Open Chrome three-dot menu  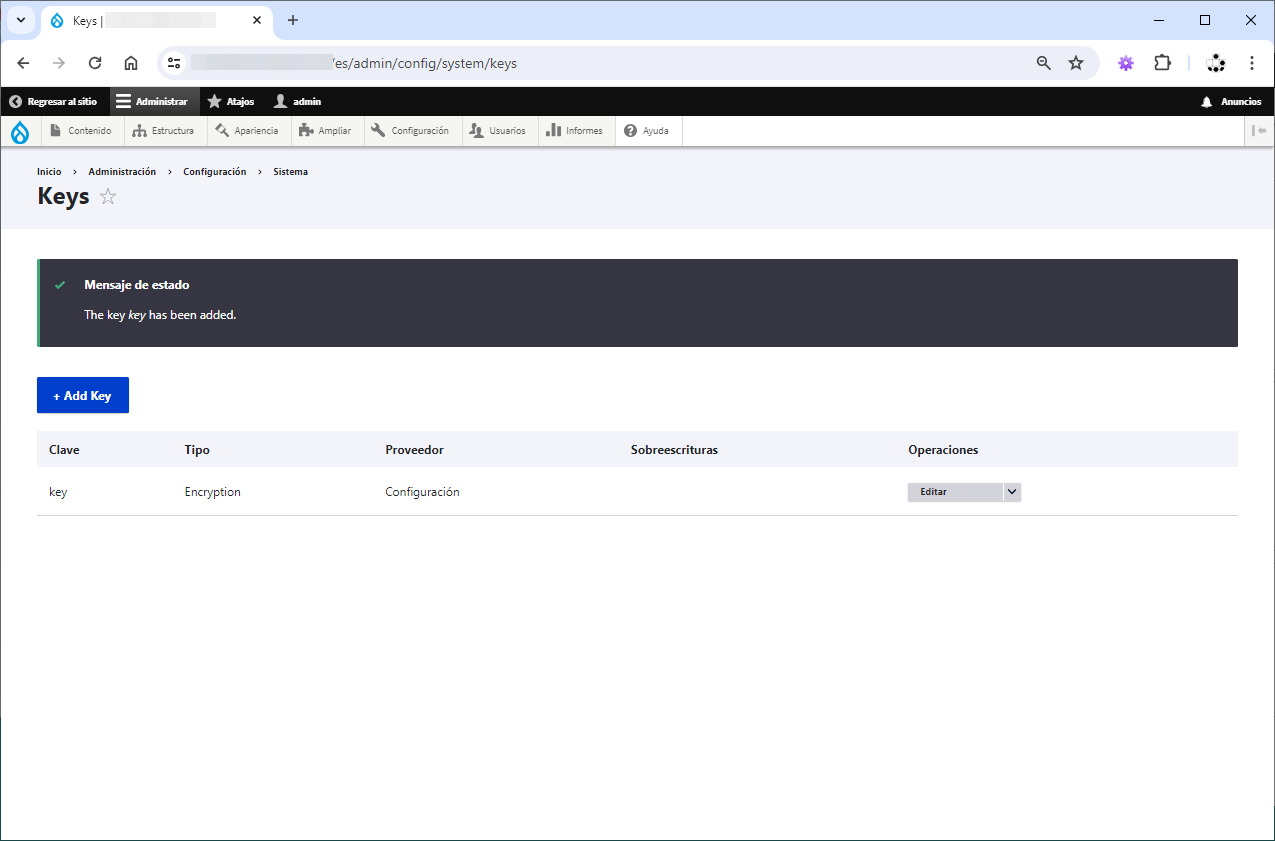tap(1252, 63)
